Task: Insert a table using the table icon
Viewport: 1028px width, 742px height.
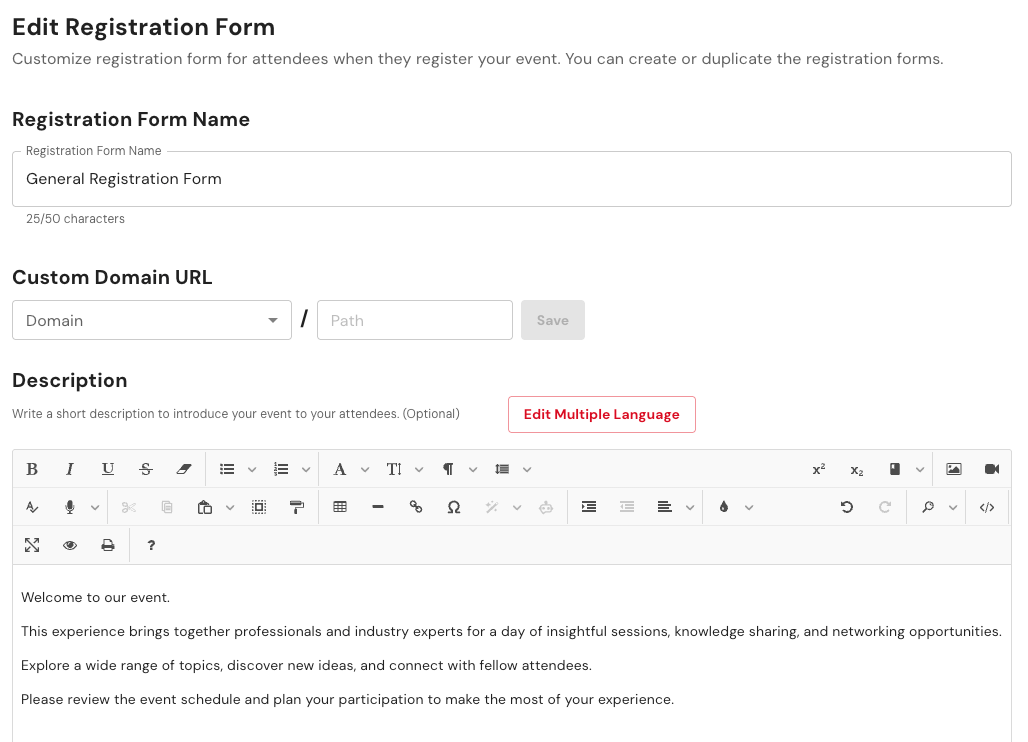Action: pos(340,507)
